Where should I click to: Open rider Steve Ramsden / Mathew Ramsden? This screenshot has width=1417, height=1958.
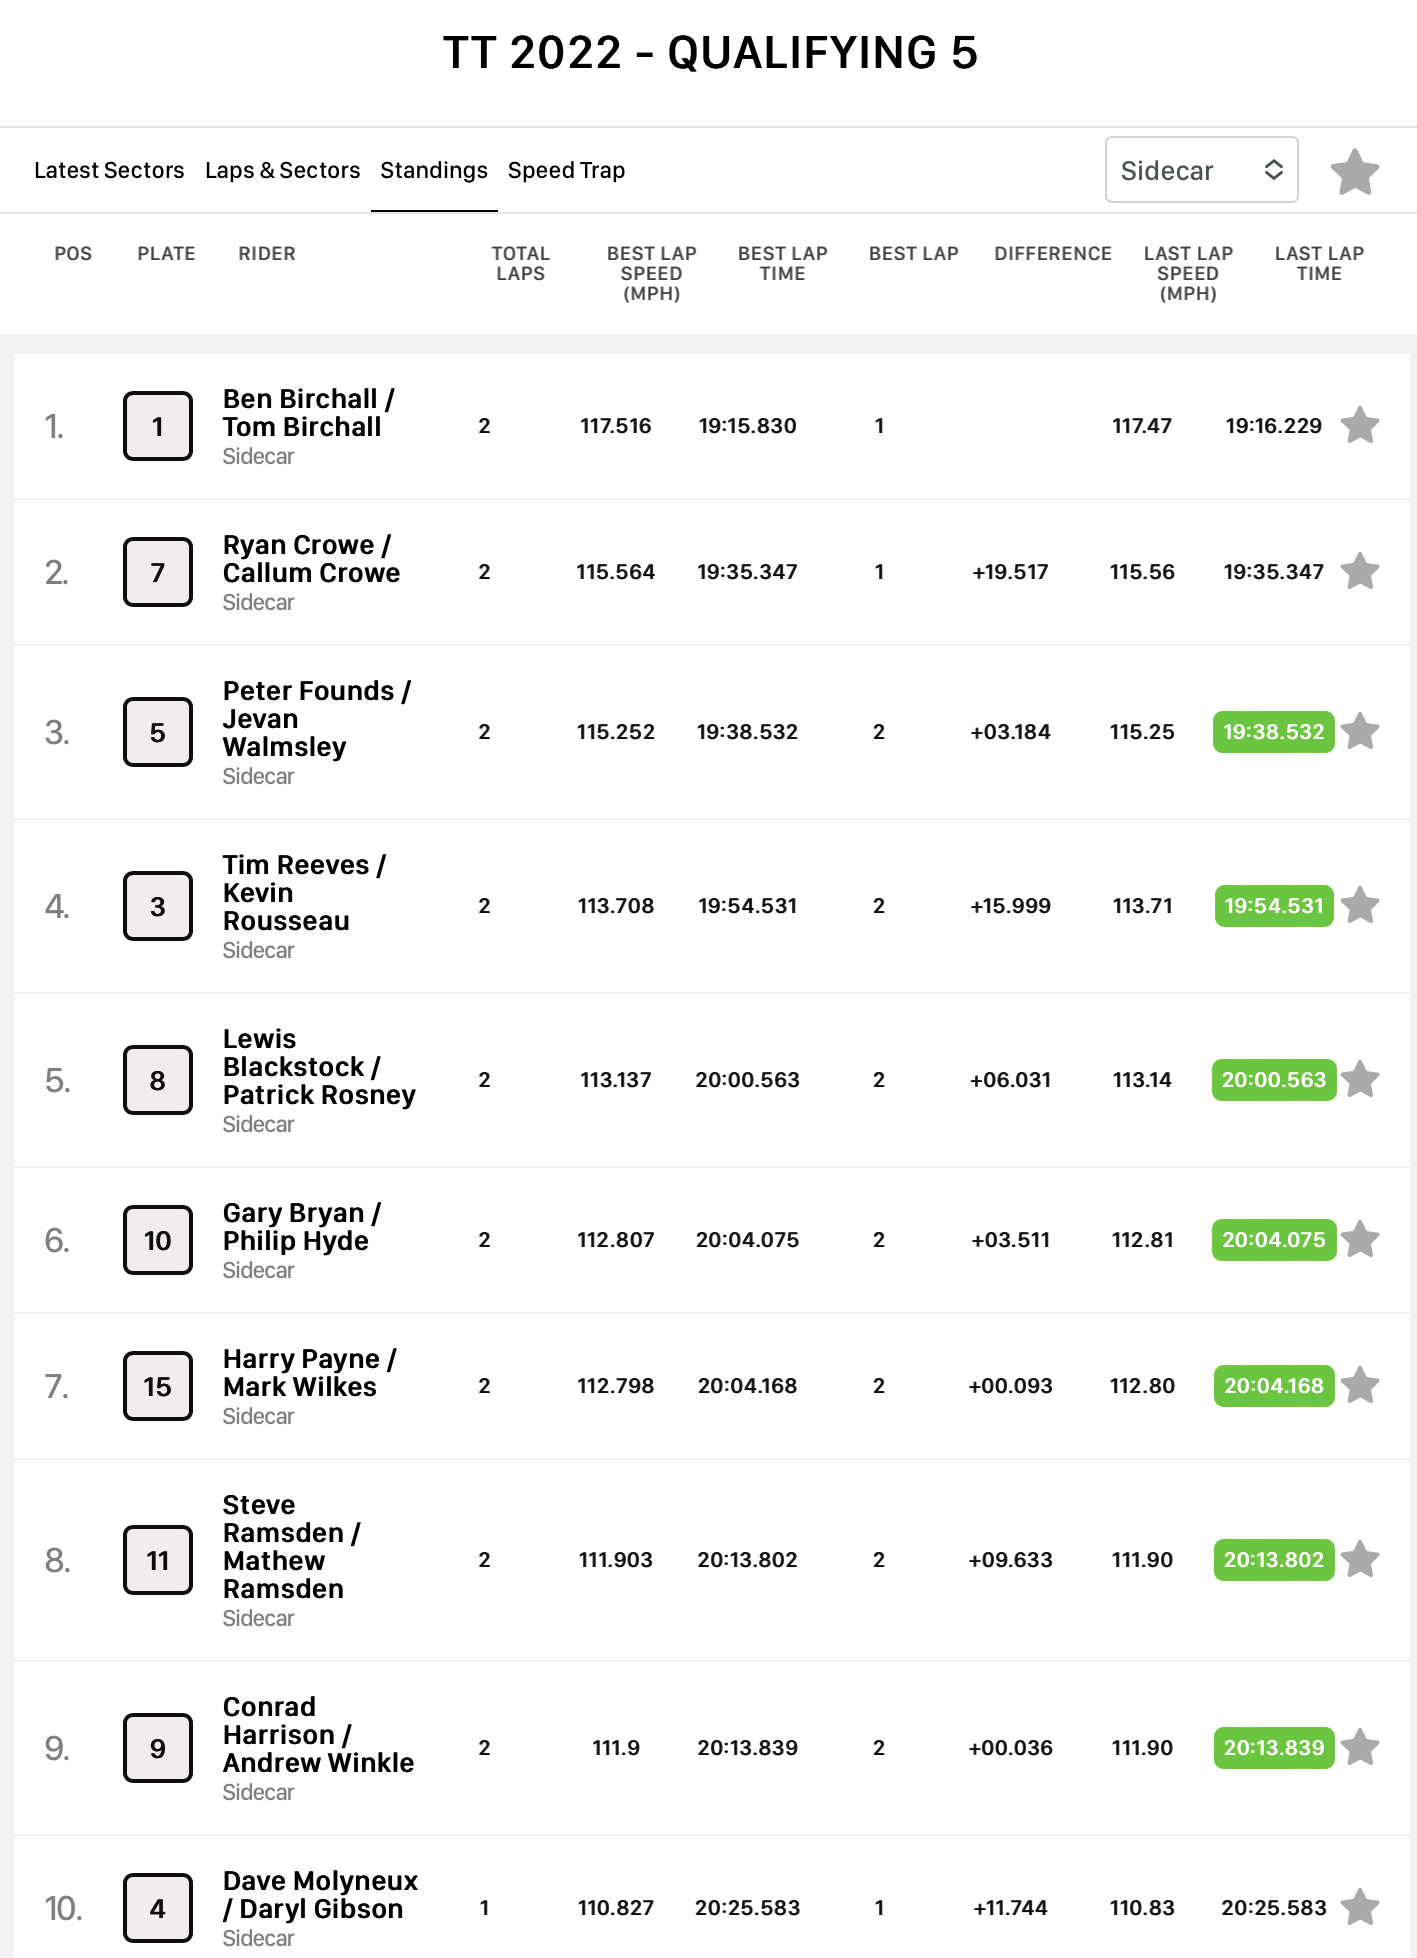coord(292,1547)
